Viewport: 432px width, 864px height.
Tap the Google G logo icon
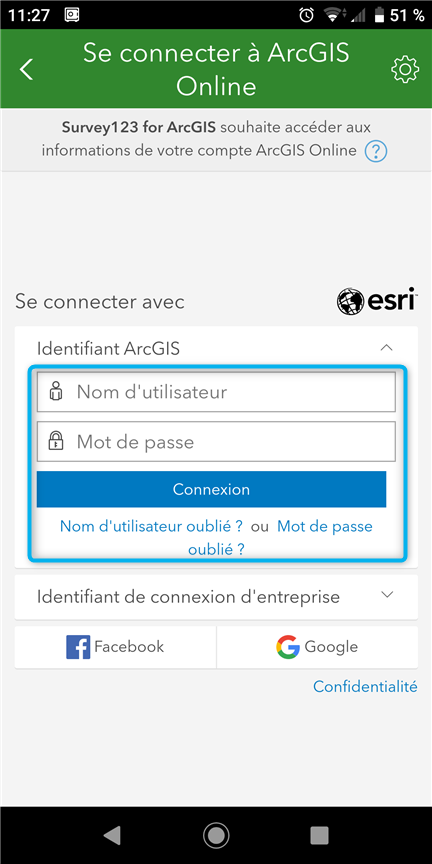tap(288, 647)
